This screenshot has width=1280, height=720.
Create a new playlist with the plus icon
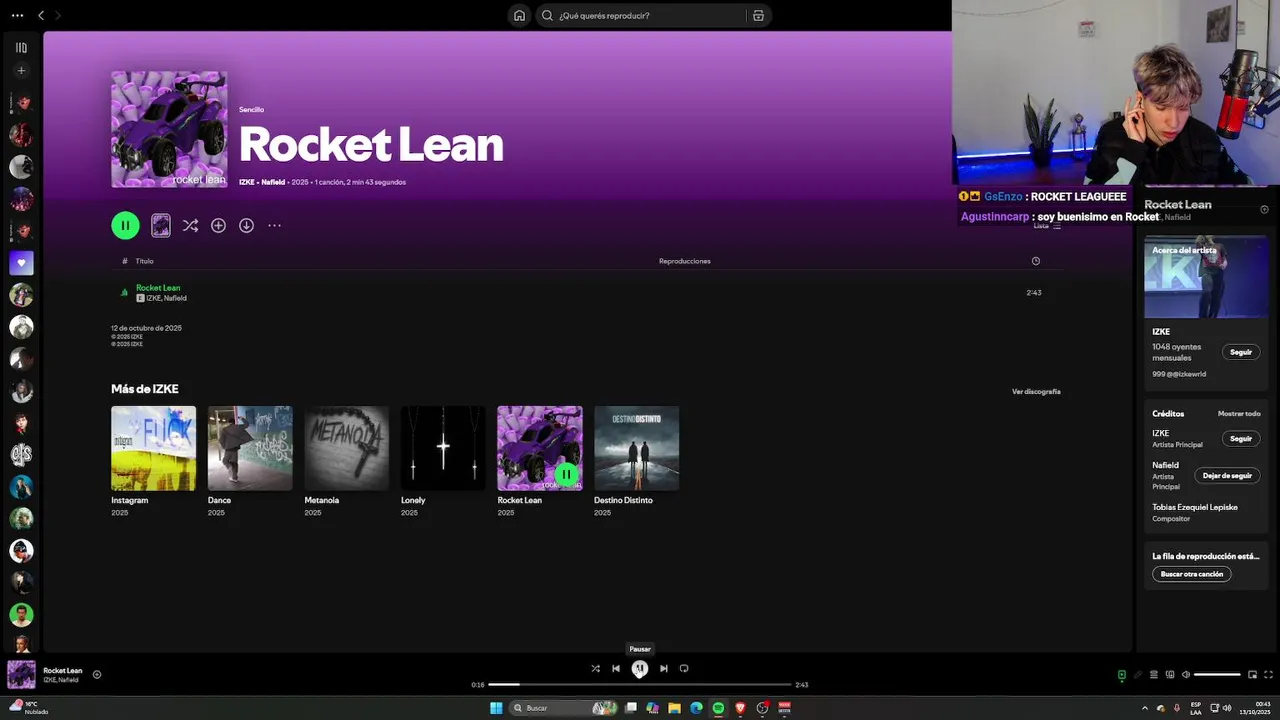click(x=21, y=71)
